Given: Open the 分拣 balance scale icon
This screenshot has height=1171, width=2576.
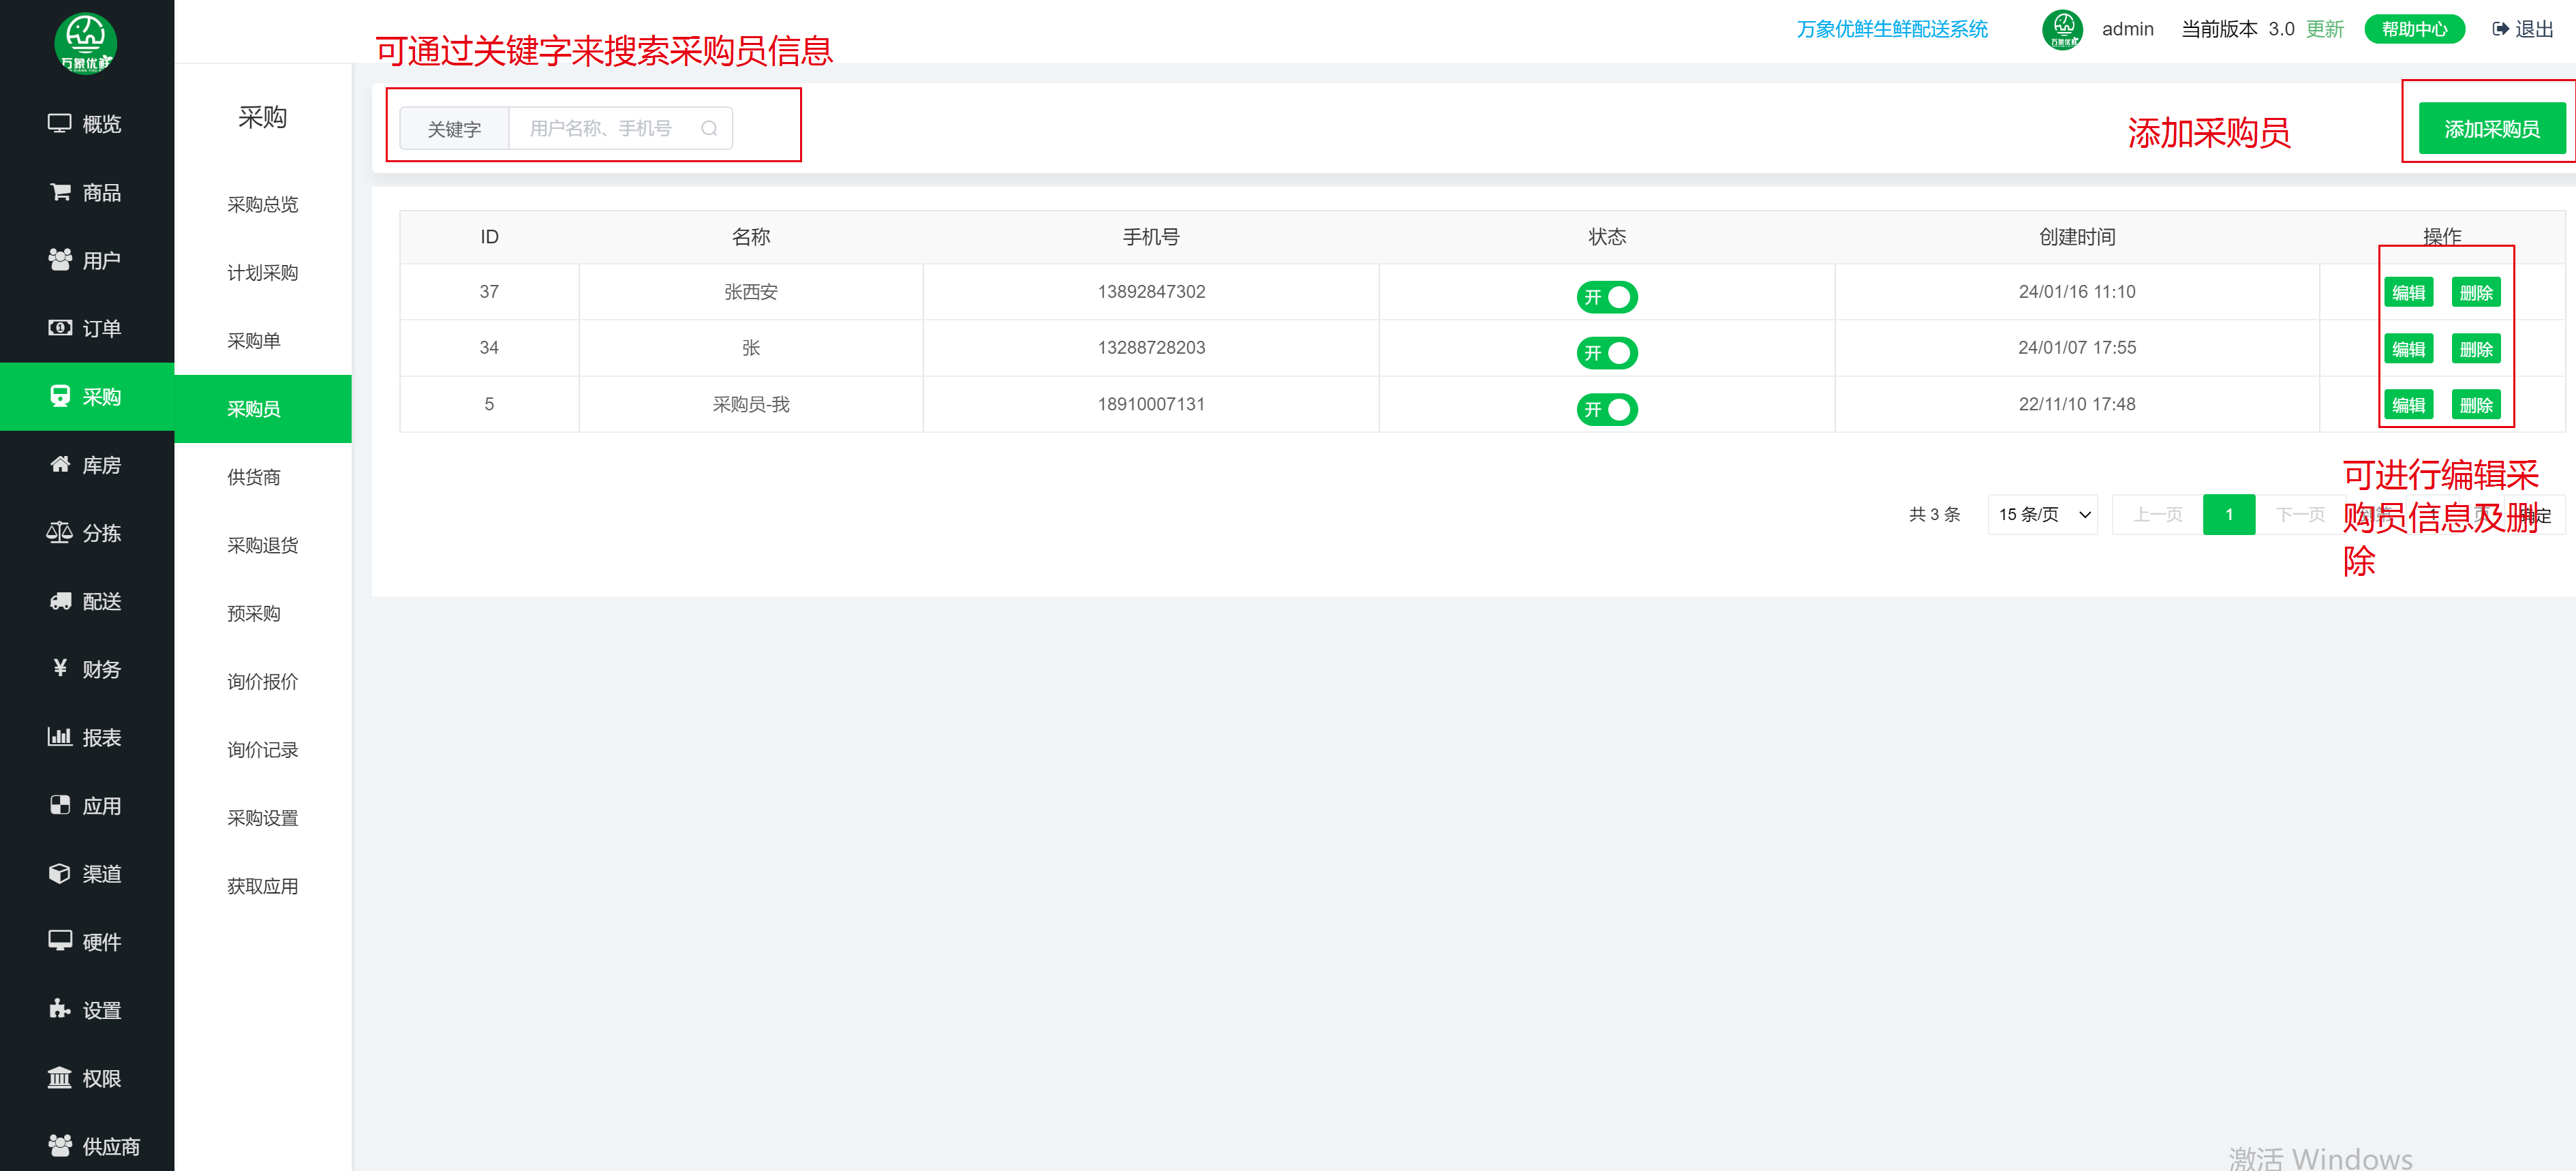Looking at the screenshot, I should pos(60,532).
